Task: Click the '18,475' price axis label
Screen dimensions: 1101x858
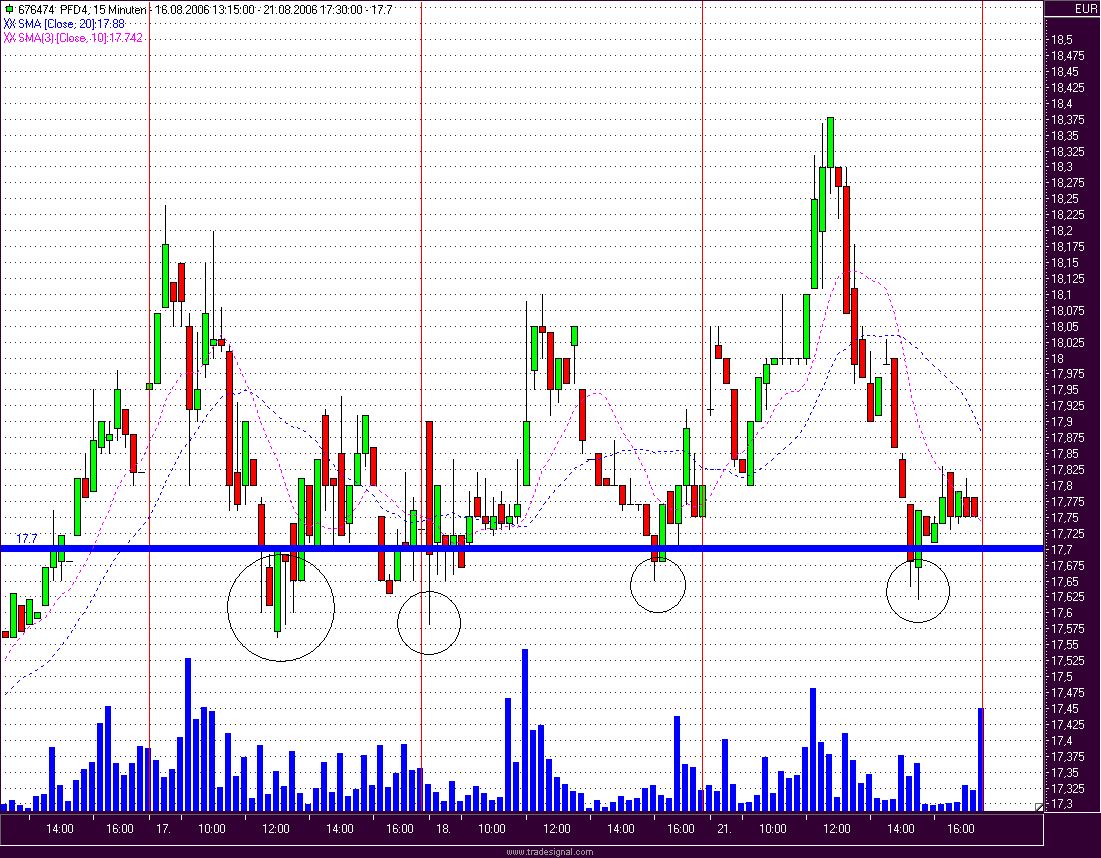Action: [x=1067, y=56]
